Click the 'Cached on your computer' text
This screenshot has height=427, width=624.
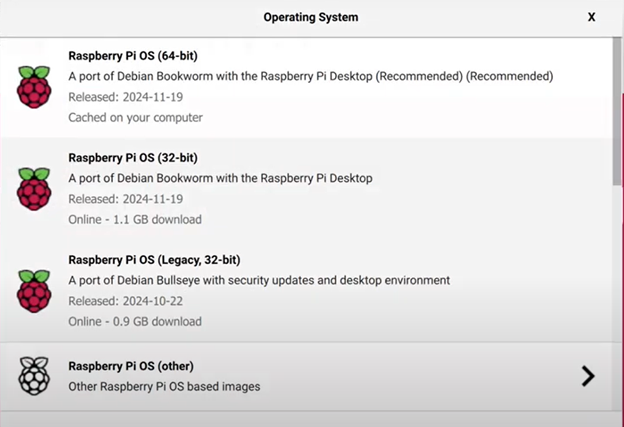pos(135,117)
